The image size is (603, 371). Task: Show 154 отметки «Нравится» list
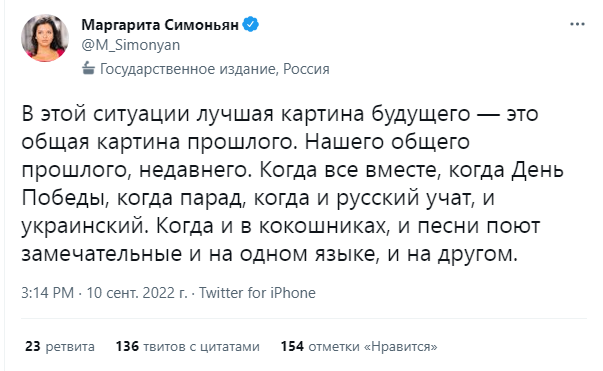pos(359,346)
